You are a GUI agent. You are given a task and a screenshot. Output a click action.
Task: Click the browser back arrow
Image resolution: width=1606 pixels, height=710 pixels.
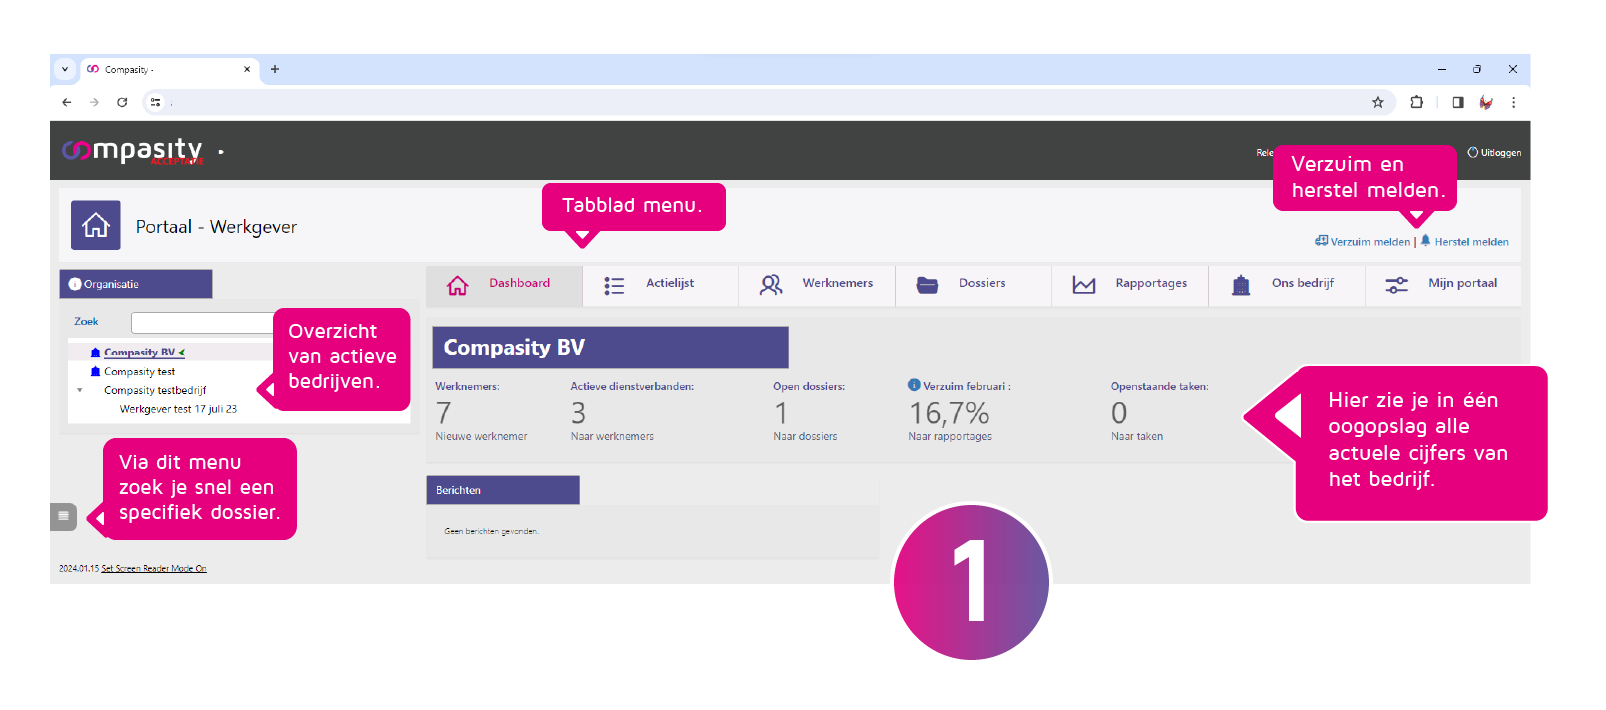(67, 102)
